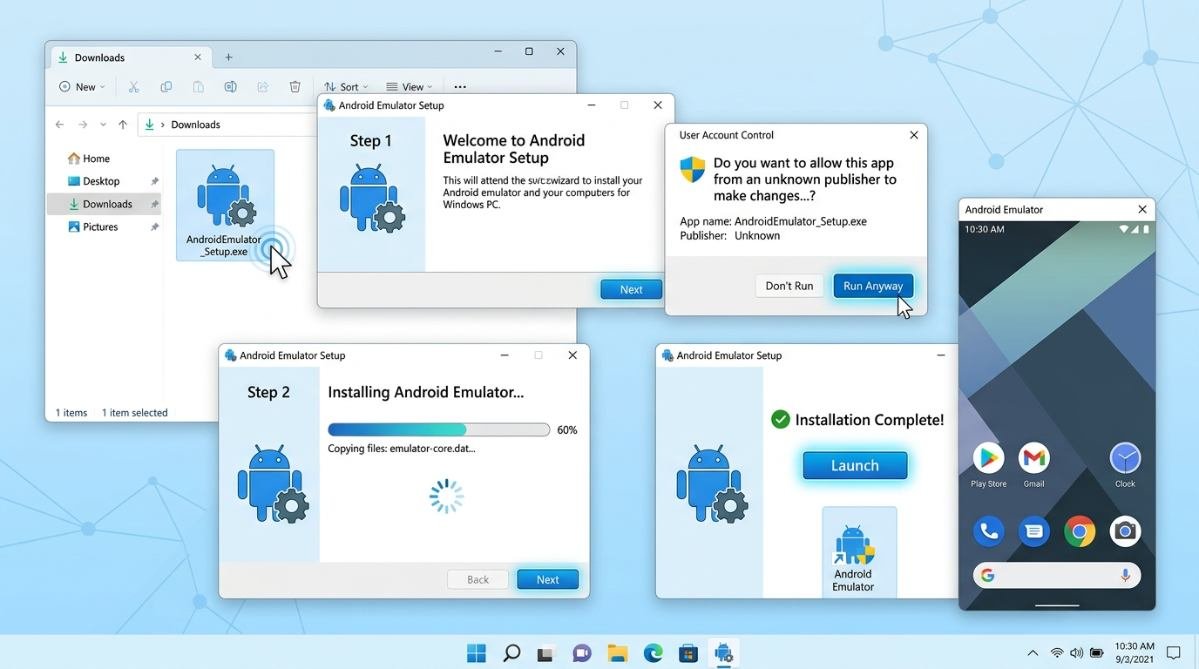Image resolution: width=1199 pixels, height=669 pixels.
Task: Open volume speaker tray icon
Action: pos(1077,653)
